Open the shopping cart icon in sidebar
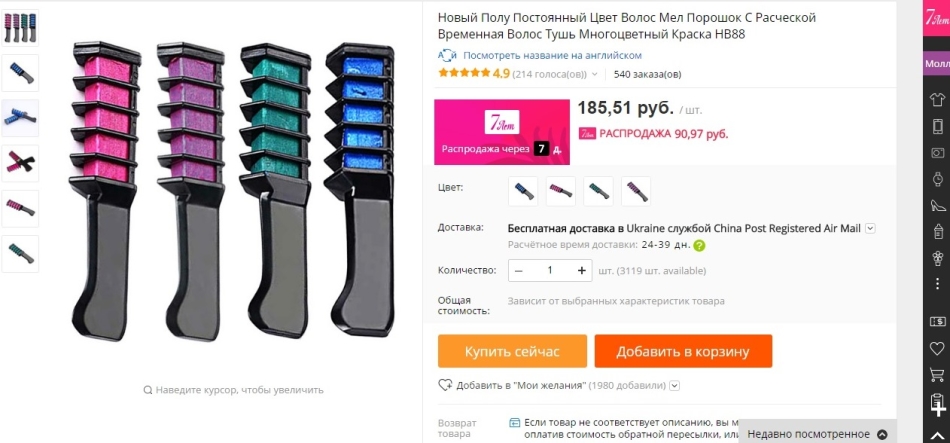This screenshot has width=950, height=443. [937, 375]
